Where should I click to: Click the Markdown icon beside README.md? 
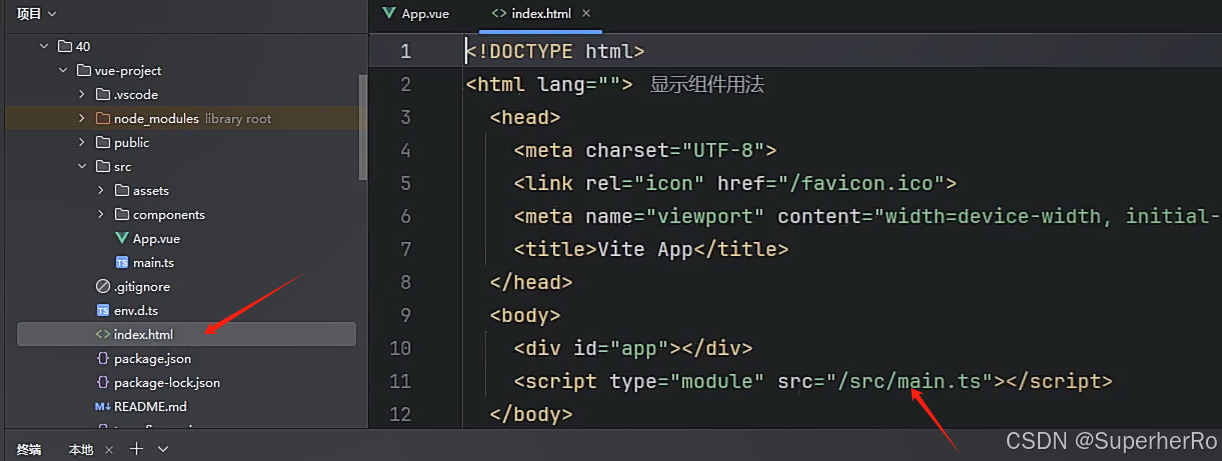(103, 406)
